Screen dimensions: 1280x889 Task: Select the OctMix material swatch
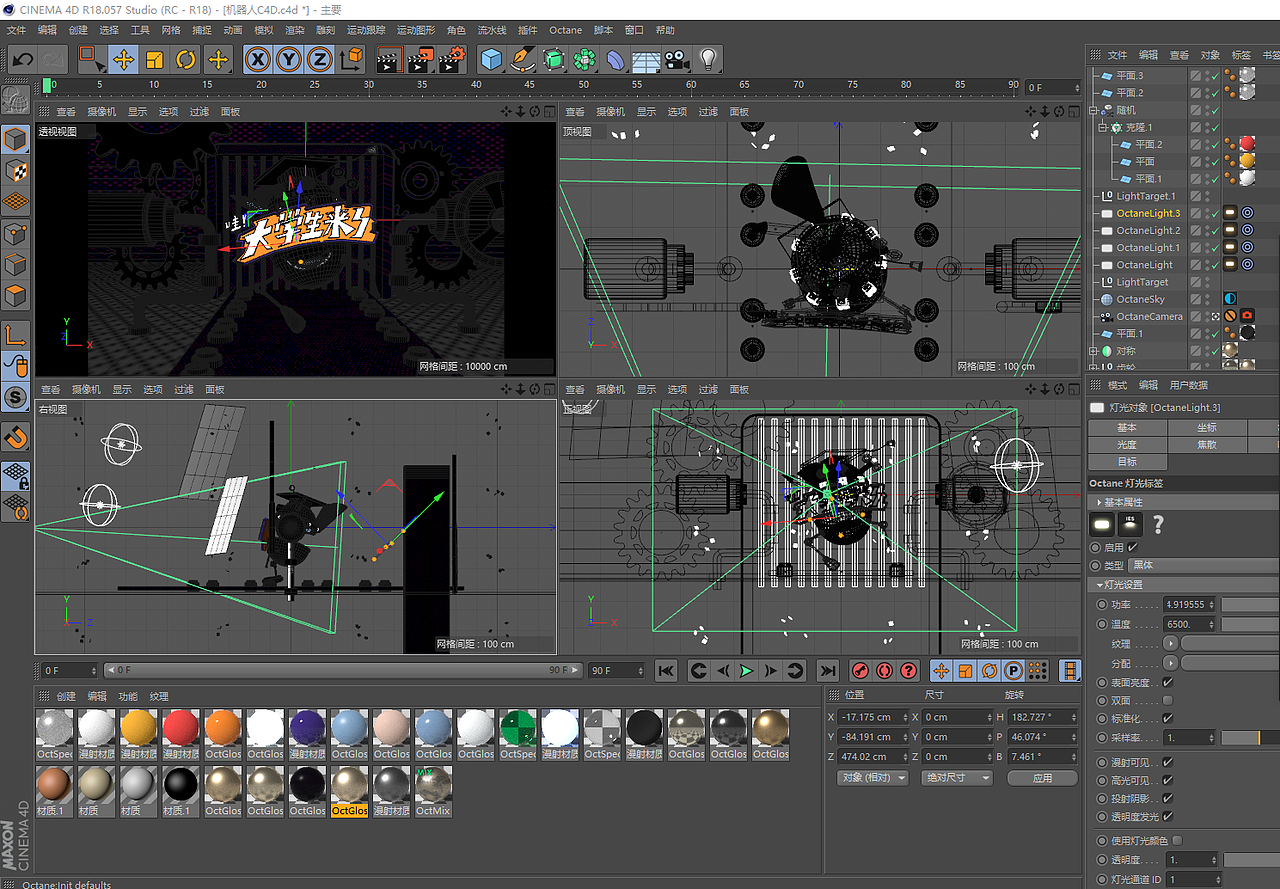point(433,790)
